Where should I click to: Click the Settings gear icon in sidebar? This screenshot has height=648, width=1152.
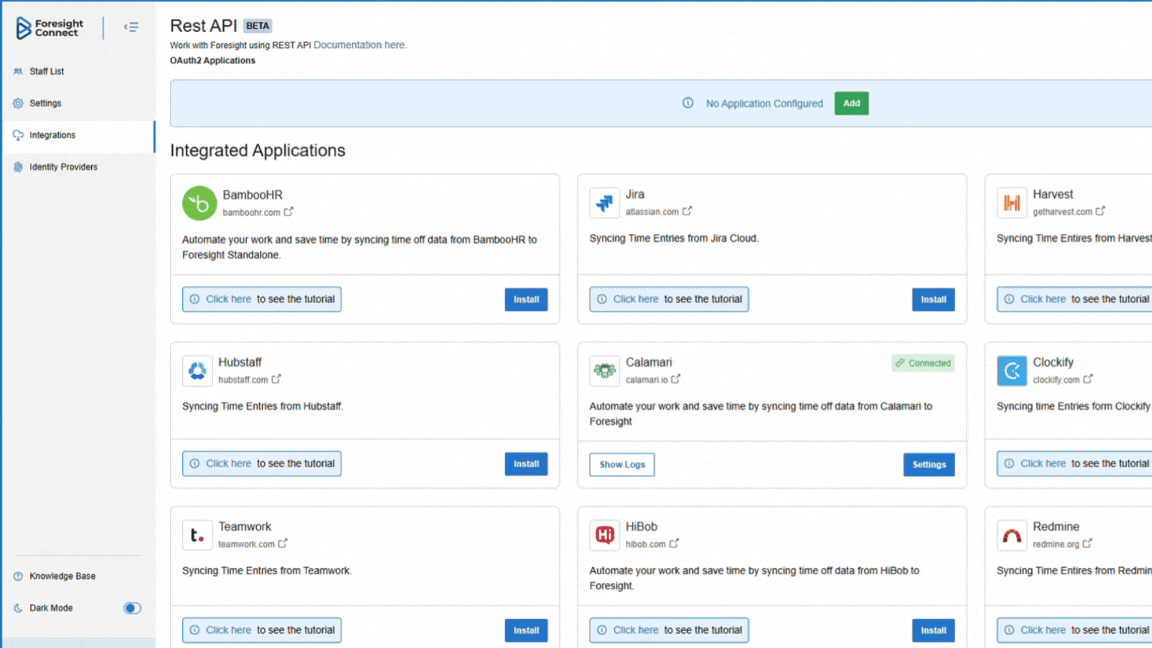click(x=18, y=104)
